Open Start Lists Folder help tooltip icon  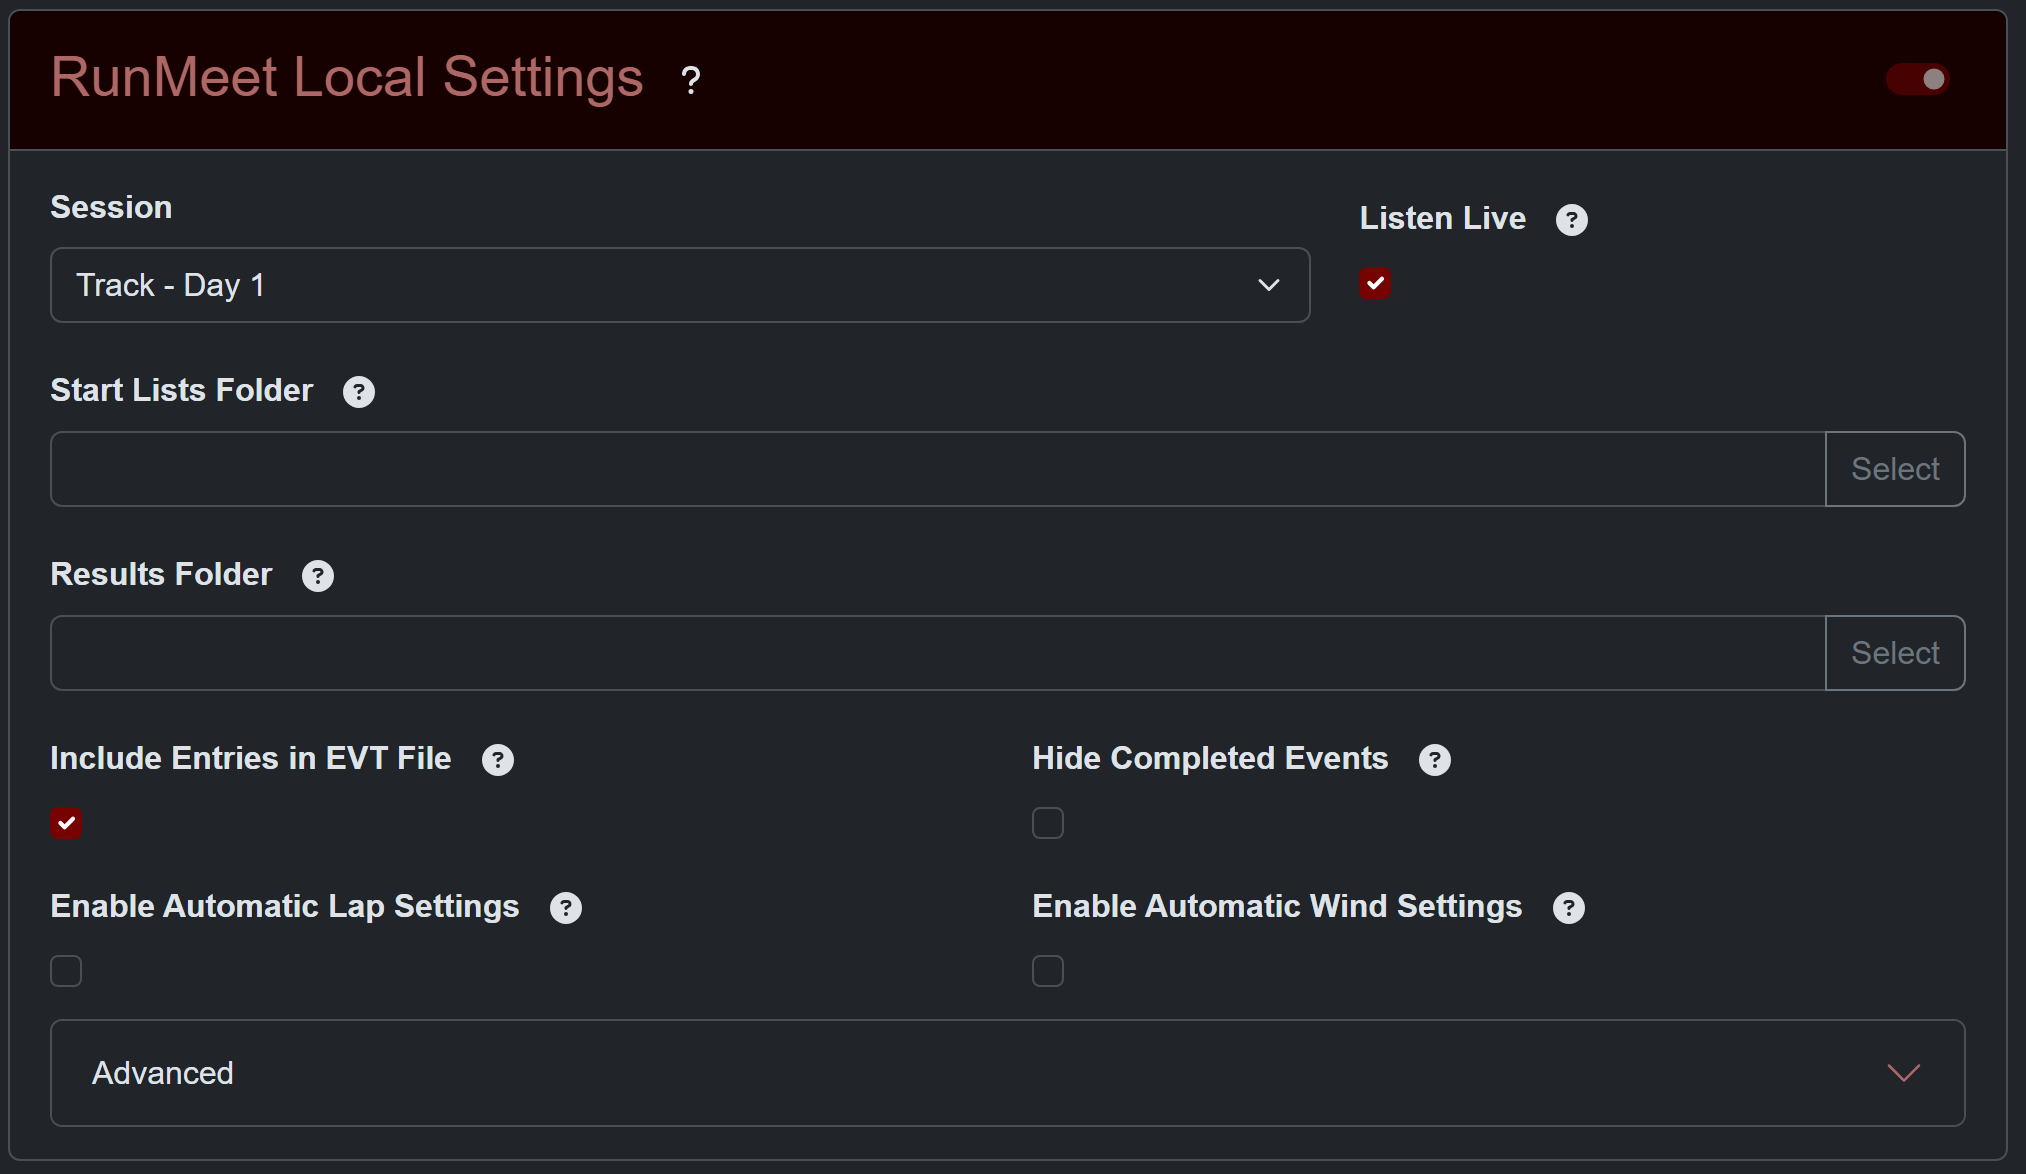click(358, 392)
